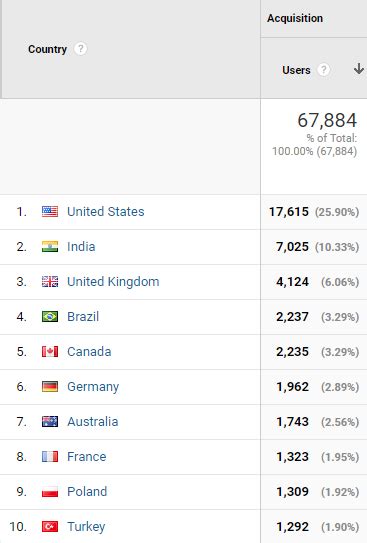The image size is (367, 543).
Task: Click the India flag icon
Action: tap(50, 247)
